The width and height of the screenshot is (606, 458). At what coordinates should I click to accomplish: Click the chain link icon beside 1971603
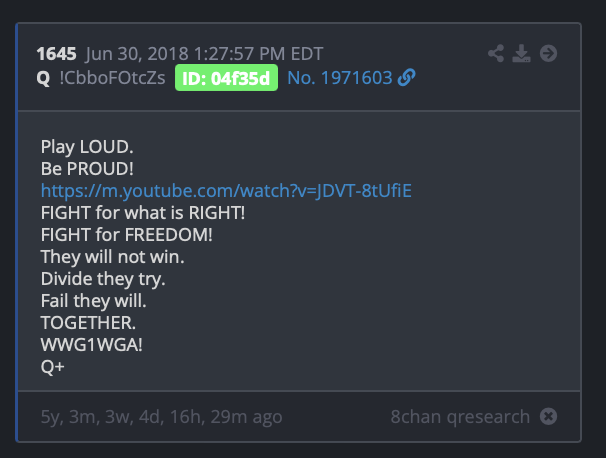[407, 78]
